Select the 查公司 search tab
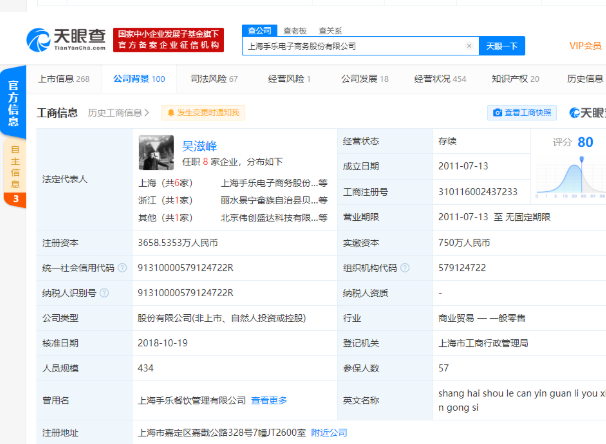Image resolution: width=606 pixels, height=444 pixels. (x=260, y=31)
